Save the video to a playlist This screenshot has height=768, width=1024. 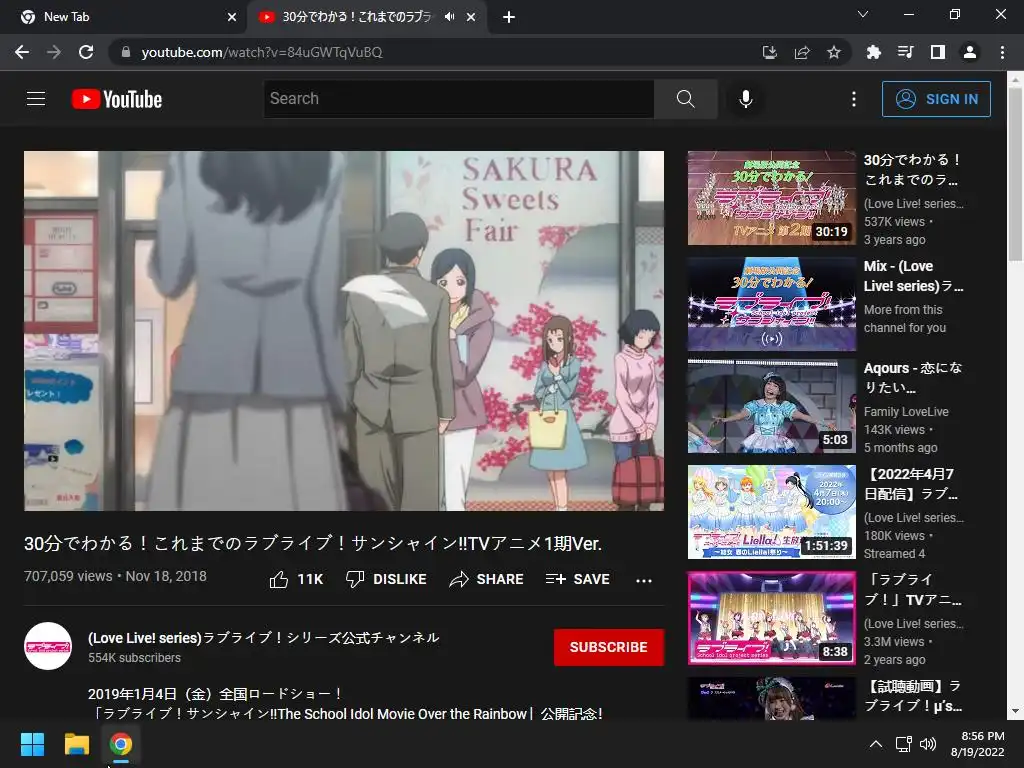pos(578,579)
